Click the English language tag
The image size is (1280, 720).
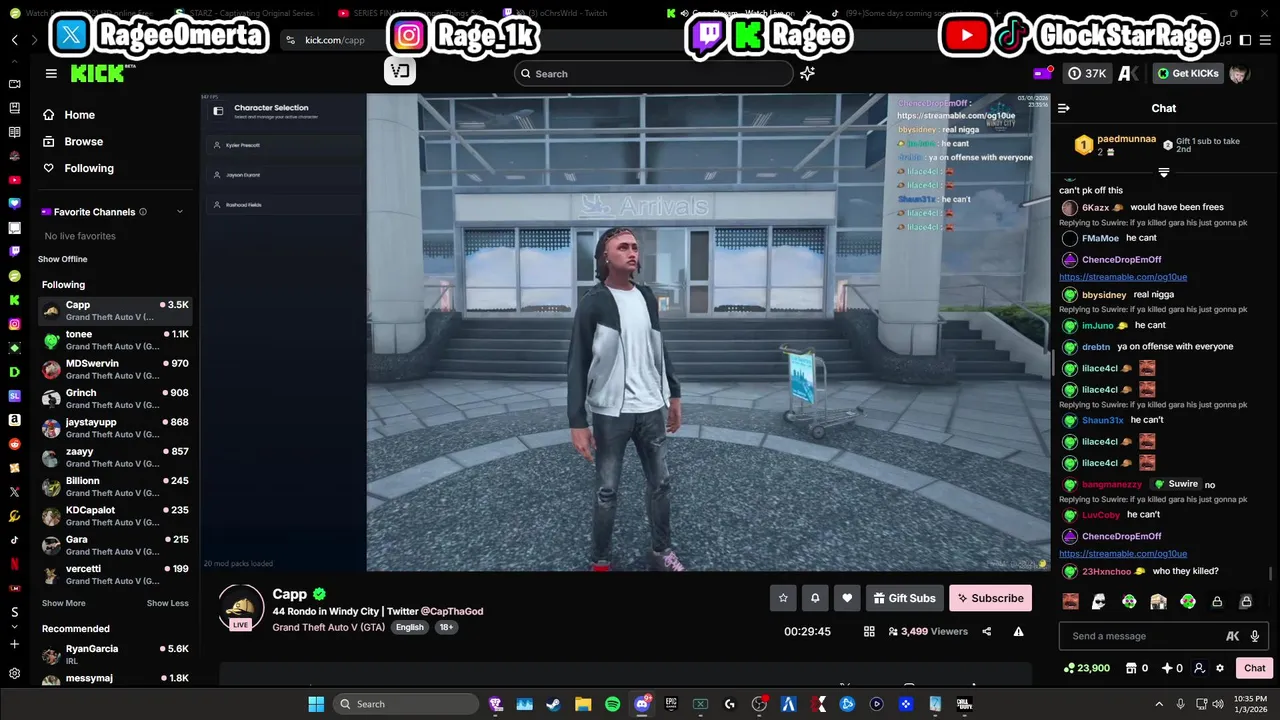tap(409, 627)
